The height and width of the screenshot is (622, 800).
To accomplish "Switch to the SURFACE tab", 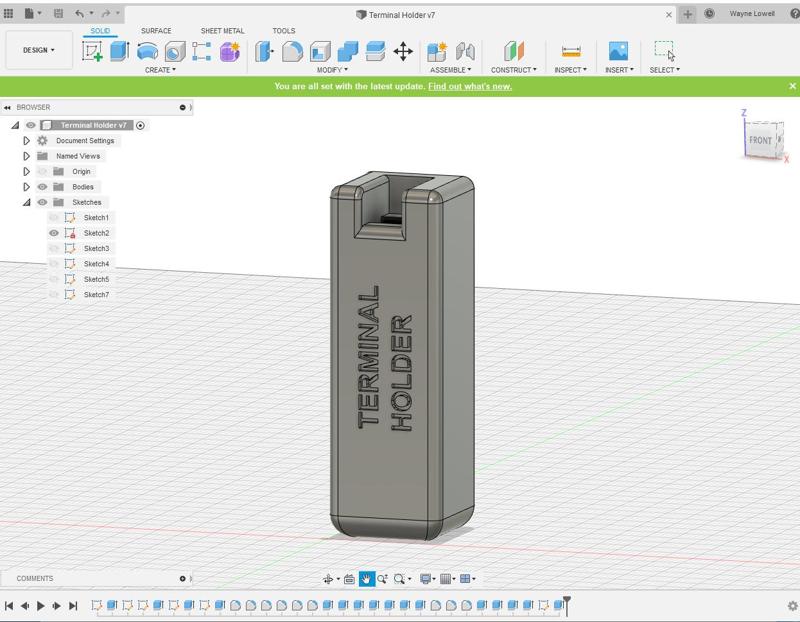I will pyautogui.click(x=156, y=31).
